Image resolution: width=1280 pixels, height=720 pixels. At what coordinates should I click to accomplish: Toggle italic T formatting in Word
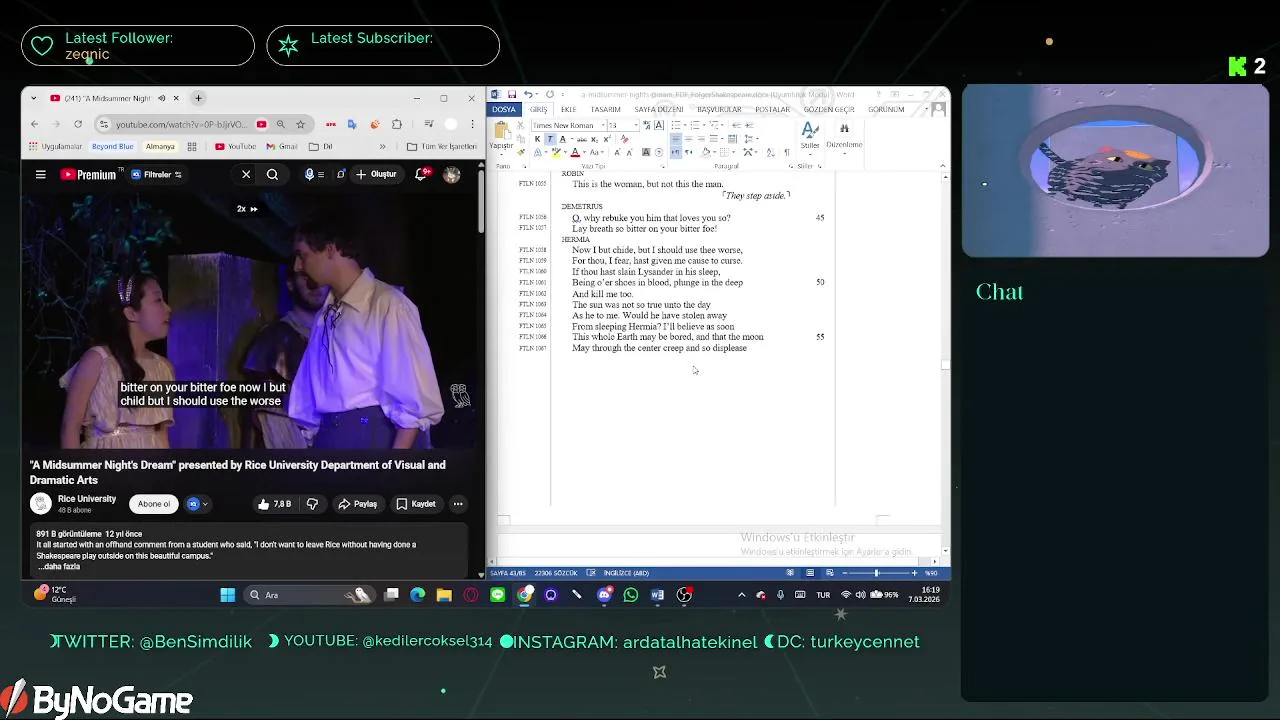point(550,139)
